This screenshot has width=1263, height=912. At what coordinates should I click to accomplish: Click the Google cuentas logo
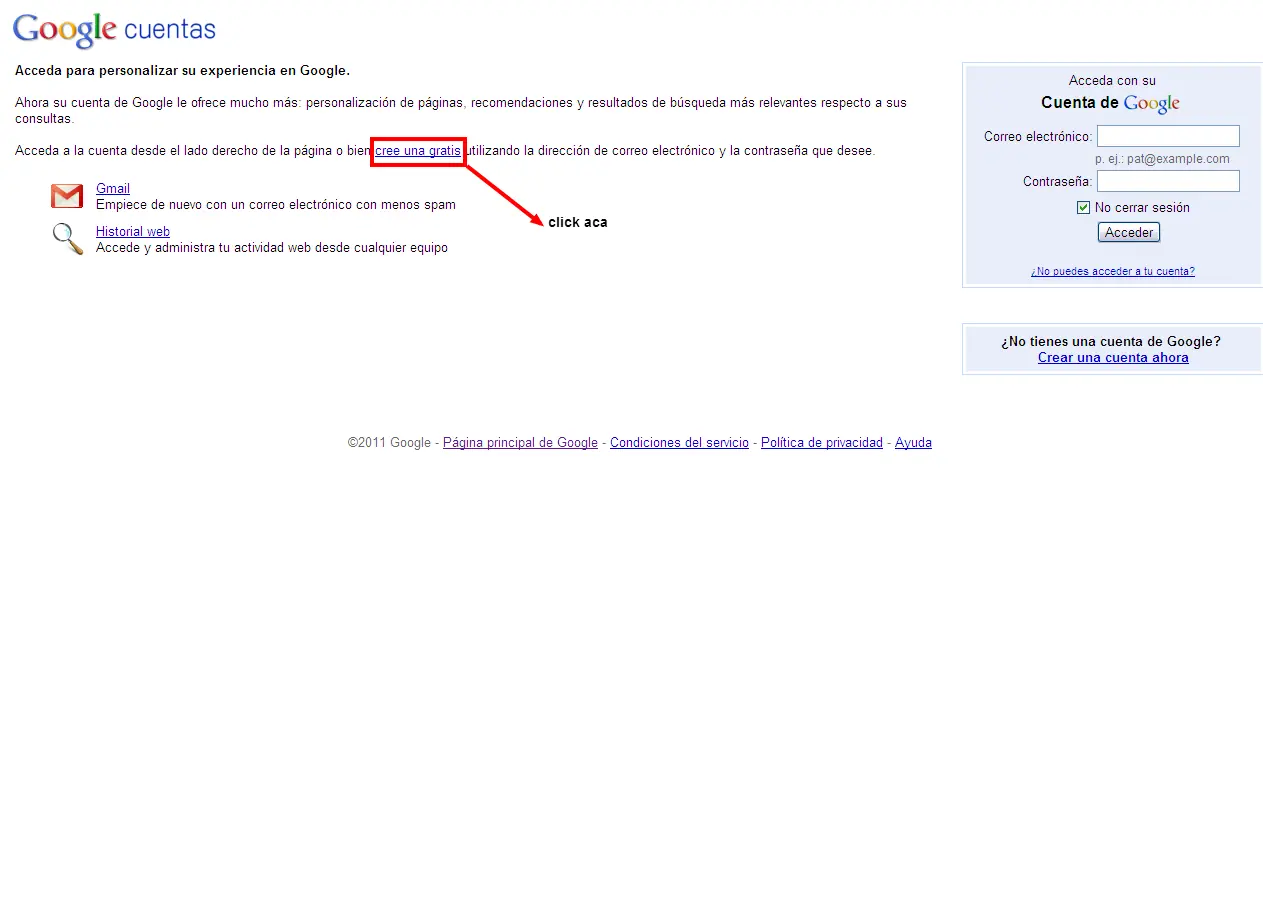coord(114,30)
